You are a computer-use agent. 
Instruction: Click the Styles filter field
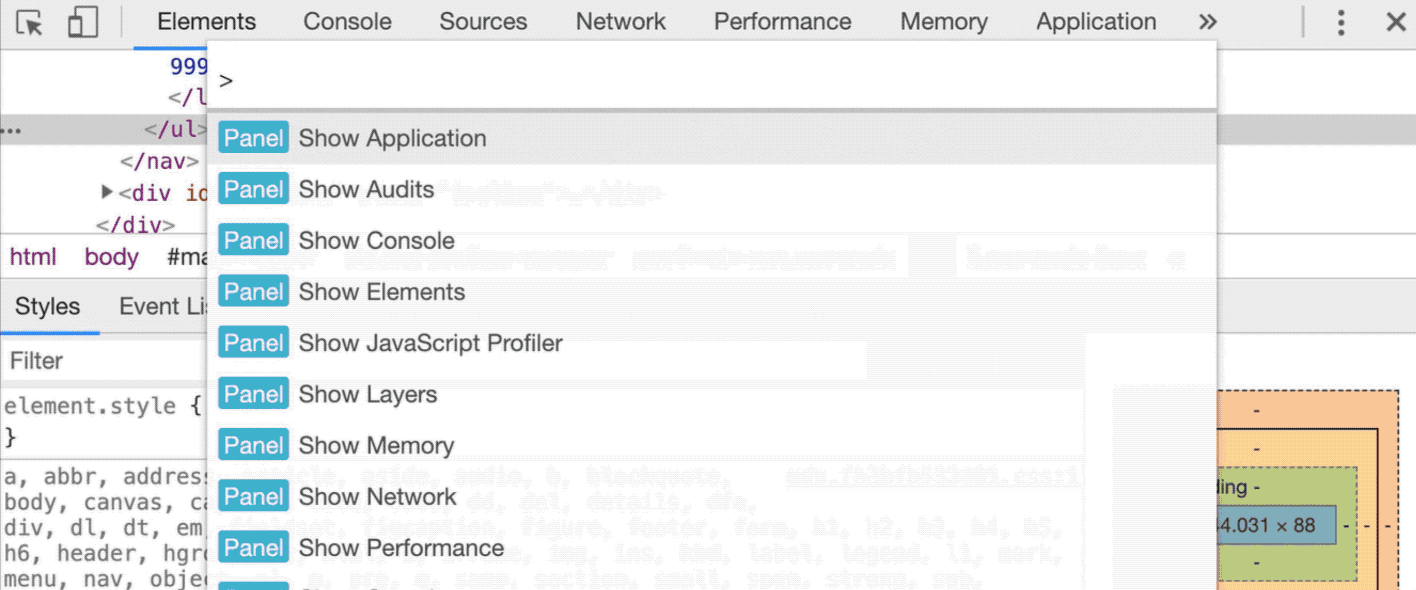(x=100, y=361)
